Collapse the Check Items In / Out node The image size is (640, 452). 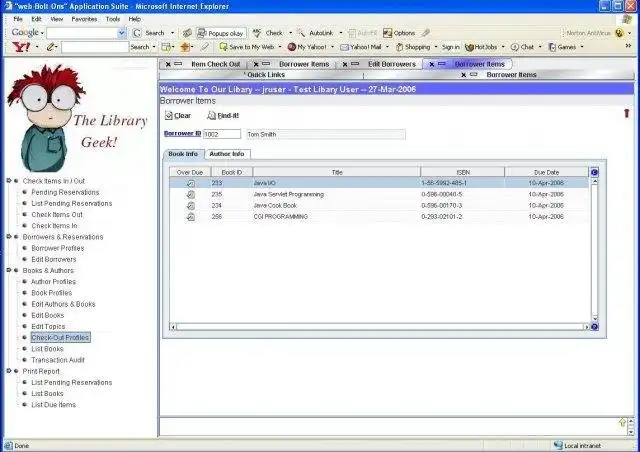coord(9,180)
